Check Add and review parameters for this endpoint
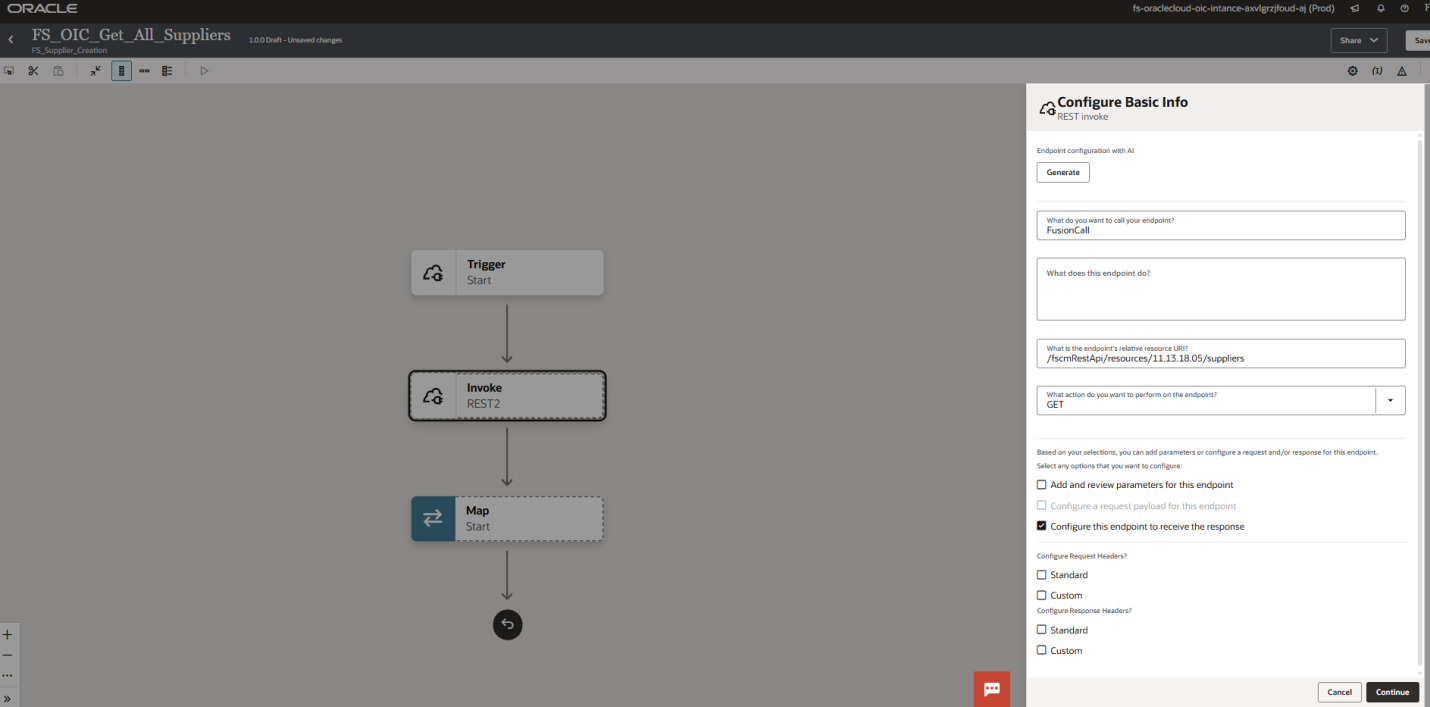1430x707 pixels. [1042, 485]
